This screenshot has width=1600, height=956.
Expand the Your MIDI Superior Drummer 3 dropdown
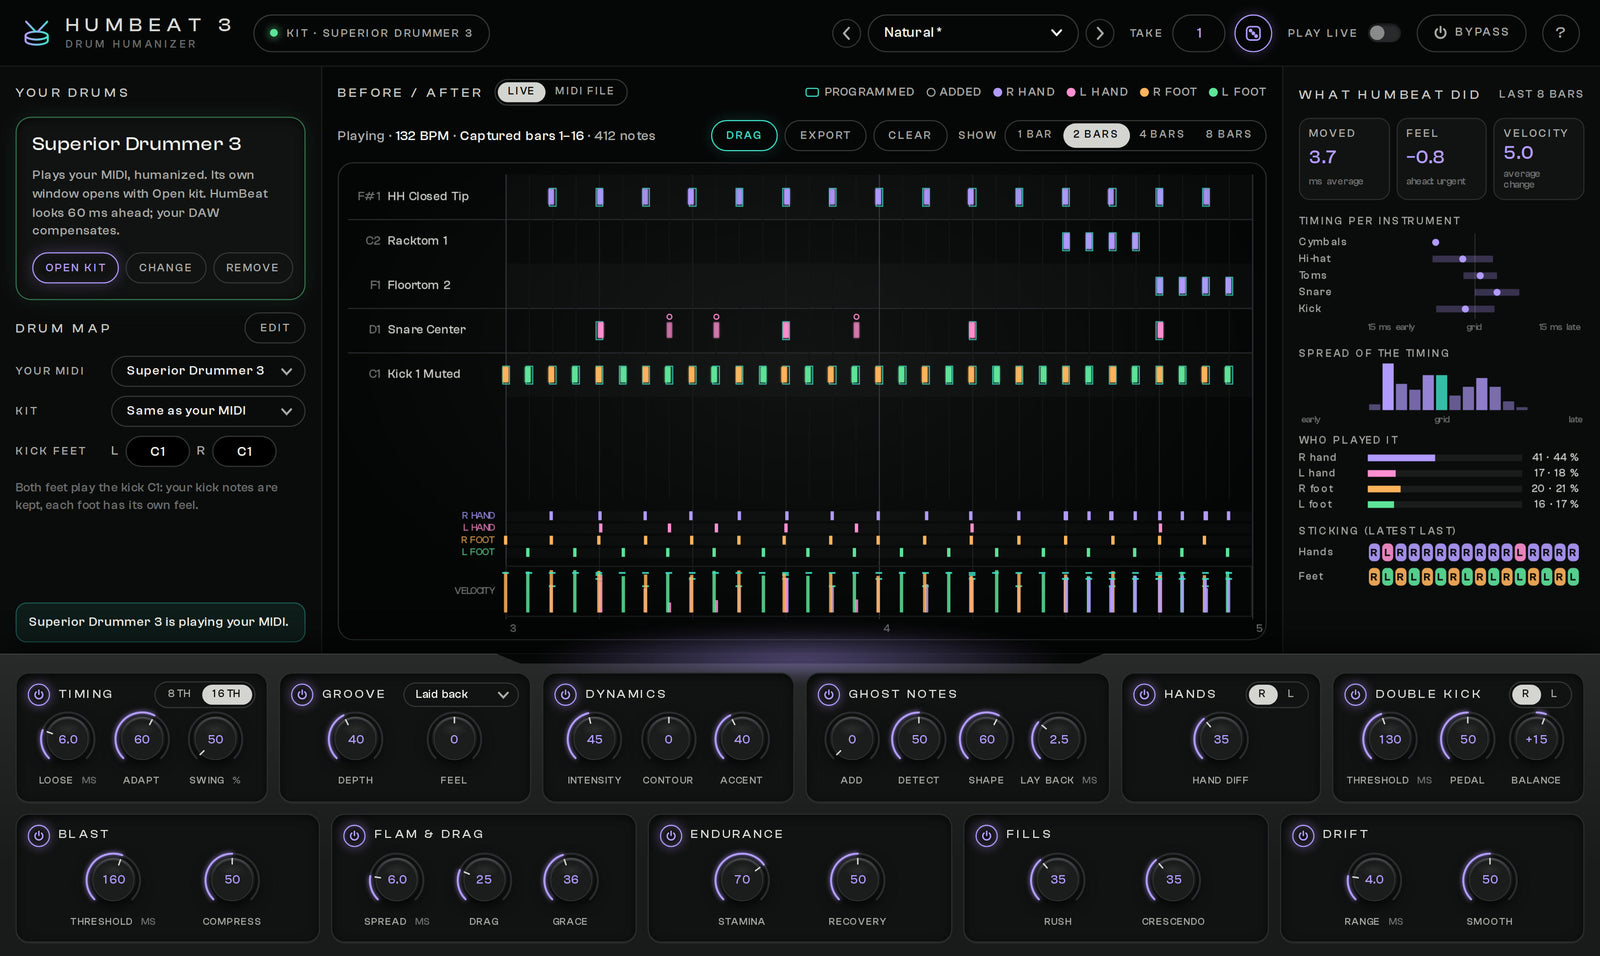208,371
